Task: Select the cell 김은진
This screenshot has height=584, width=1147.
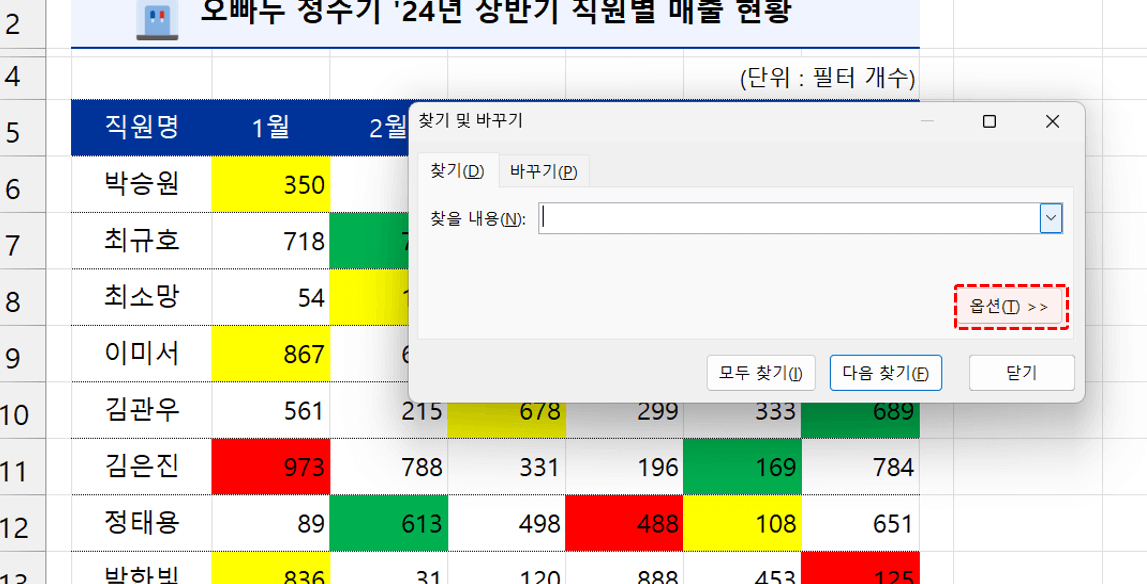Action: point(141,467)
